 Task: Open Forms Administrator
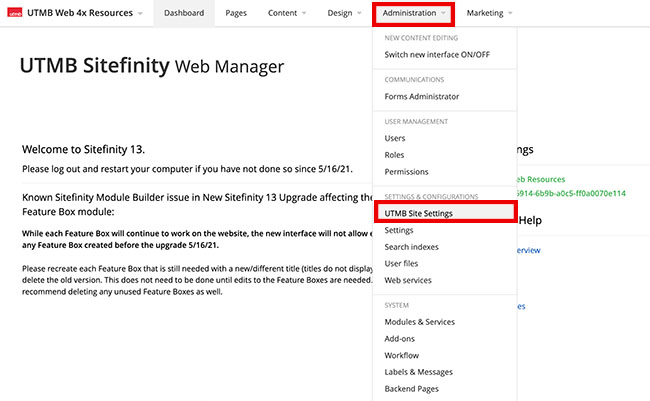click(421, 97)
